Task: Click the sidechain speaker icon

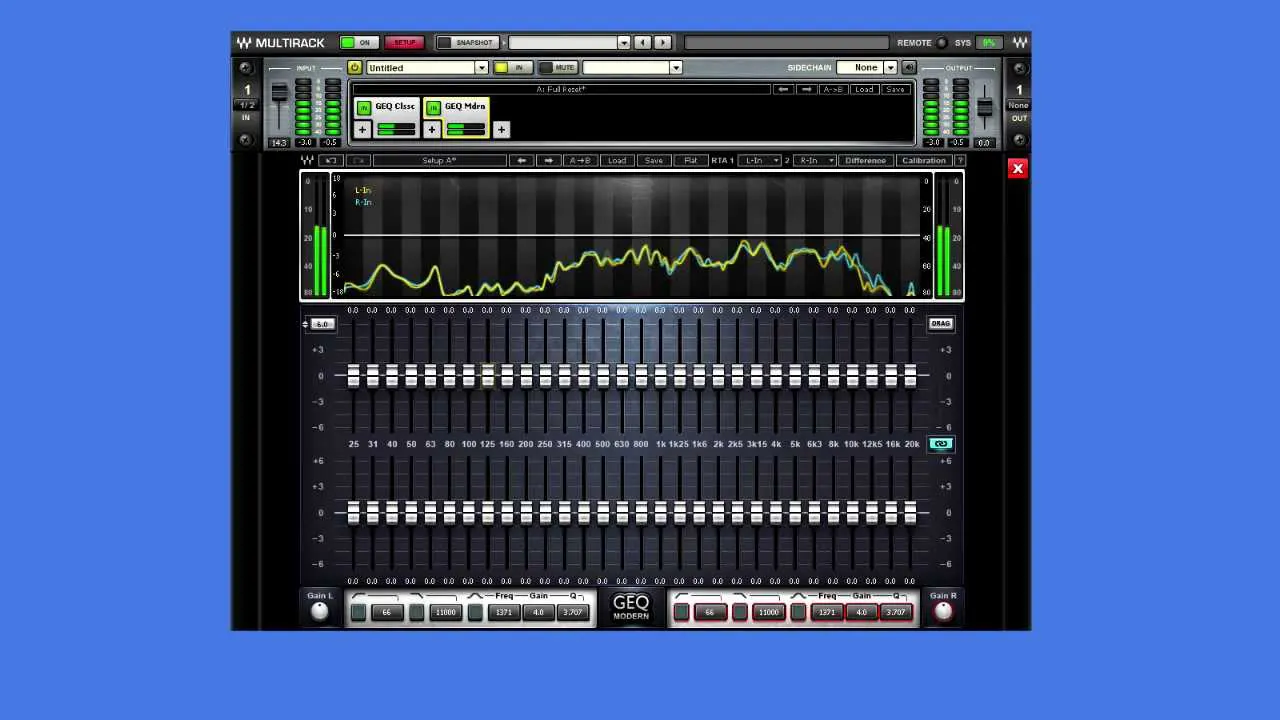Action: (909, 68)
